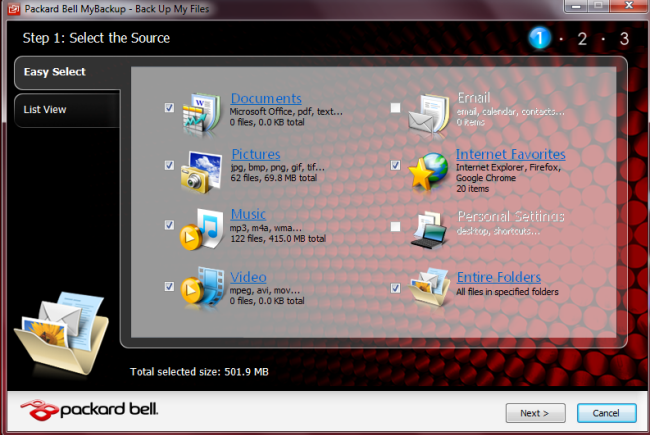The height and width of the screenshot is (435, 650).
Task: Switch to the Easy Select tab
Action: [68, 72]
